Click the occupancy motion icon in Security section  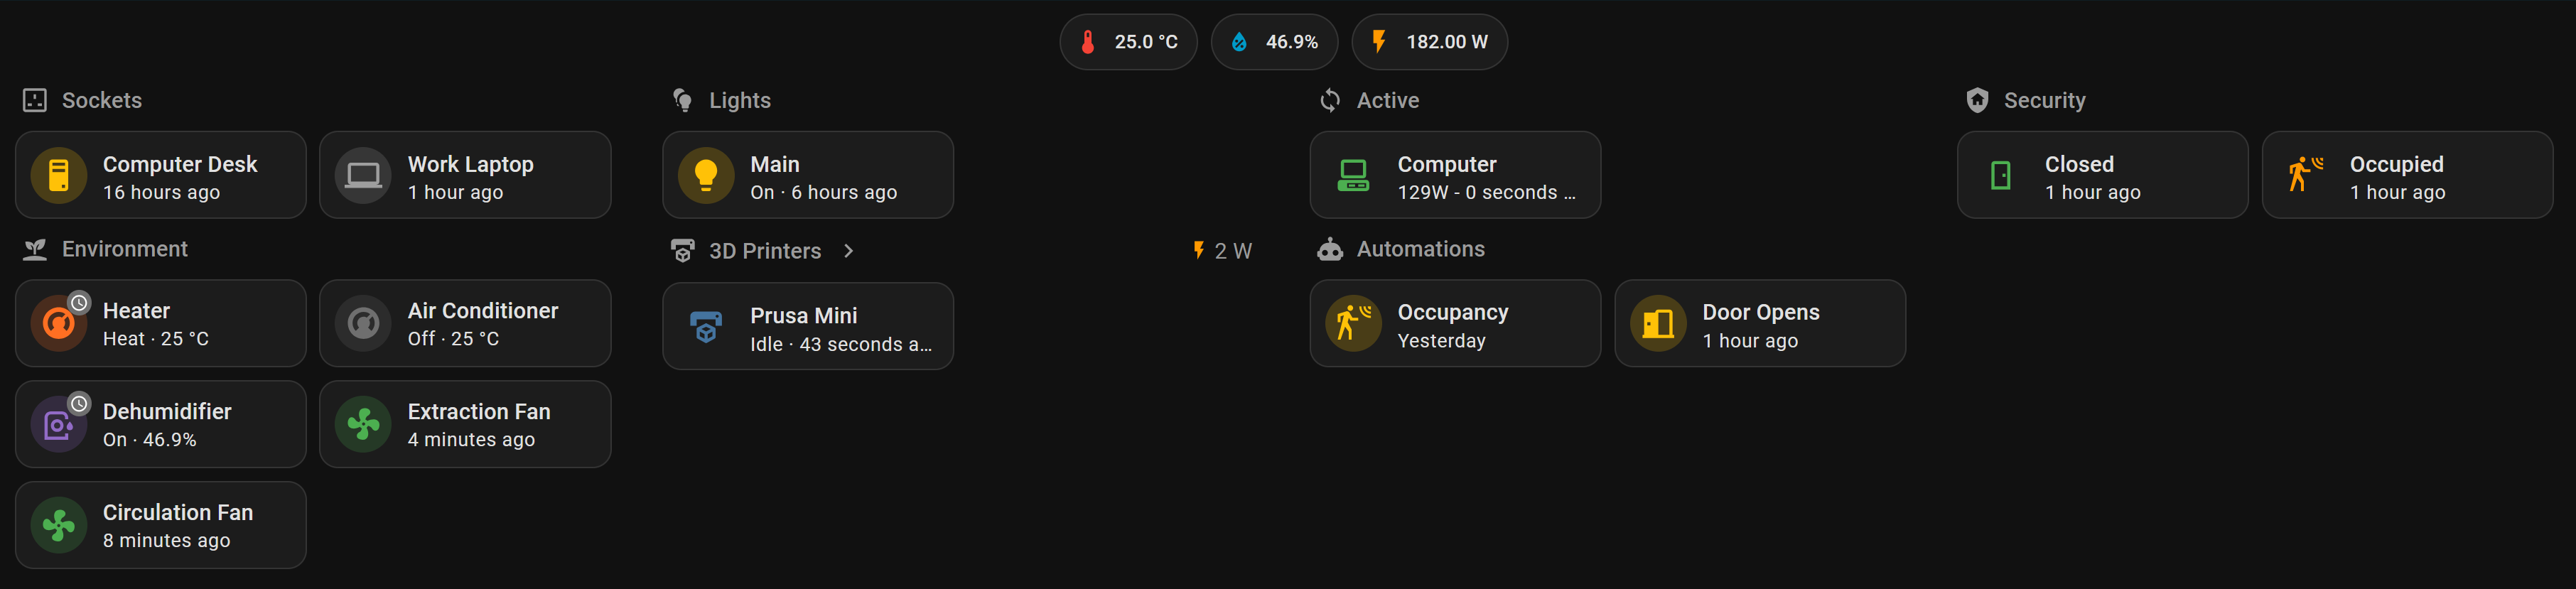(x=2305, y=174)
